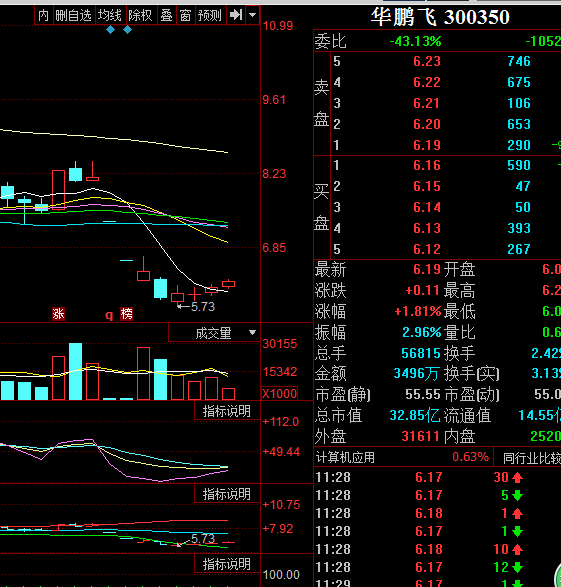Click 删自选 to remove from watchlist

(74, 16)
